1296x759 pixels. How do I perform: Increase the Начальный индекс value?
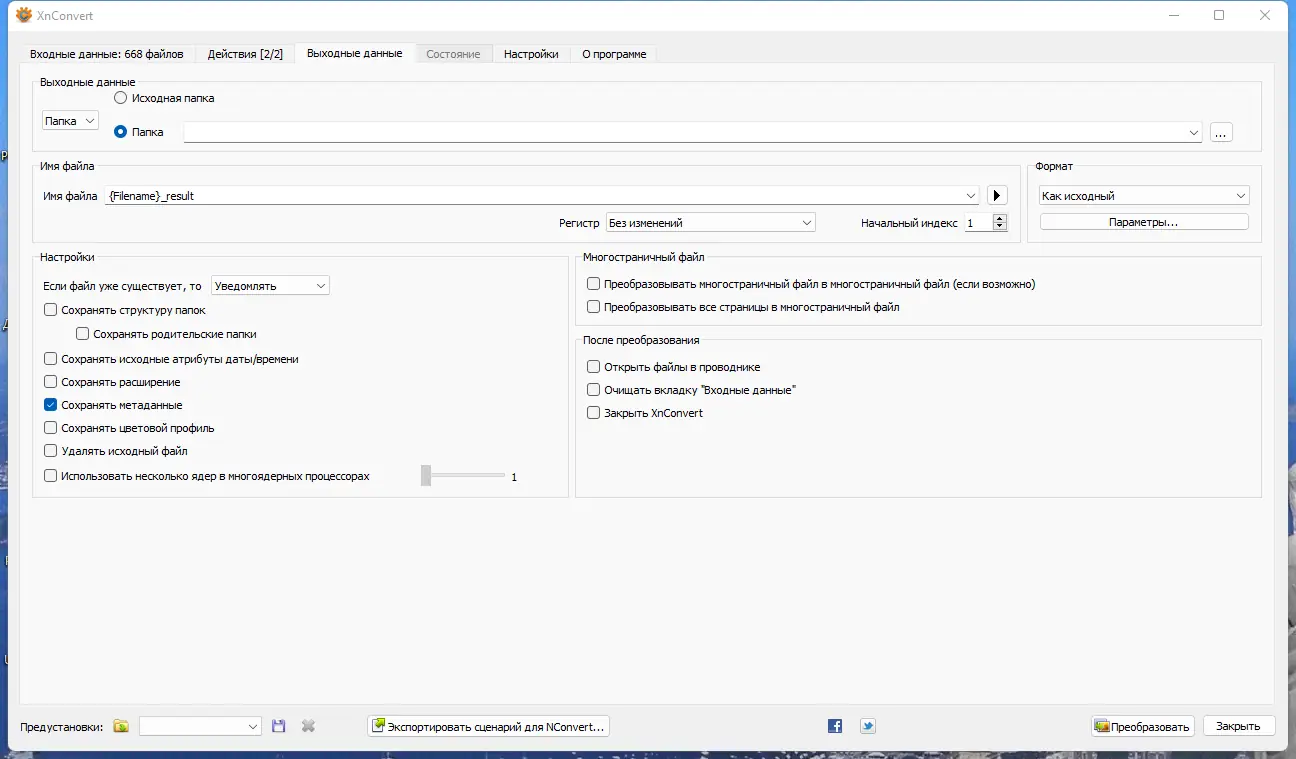pyautogui.click(x=1000, y=218)
